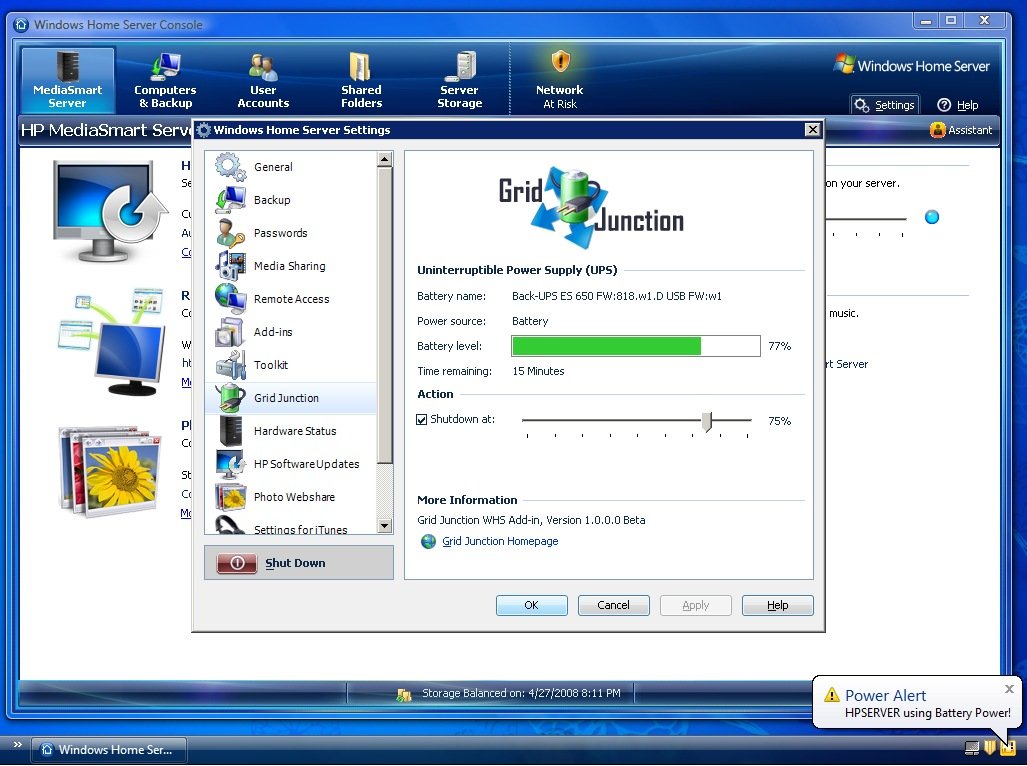
Task: Click the sunflower photos graphic in console
Action: point(109,471)
